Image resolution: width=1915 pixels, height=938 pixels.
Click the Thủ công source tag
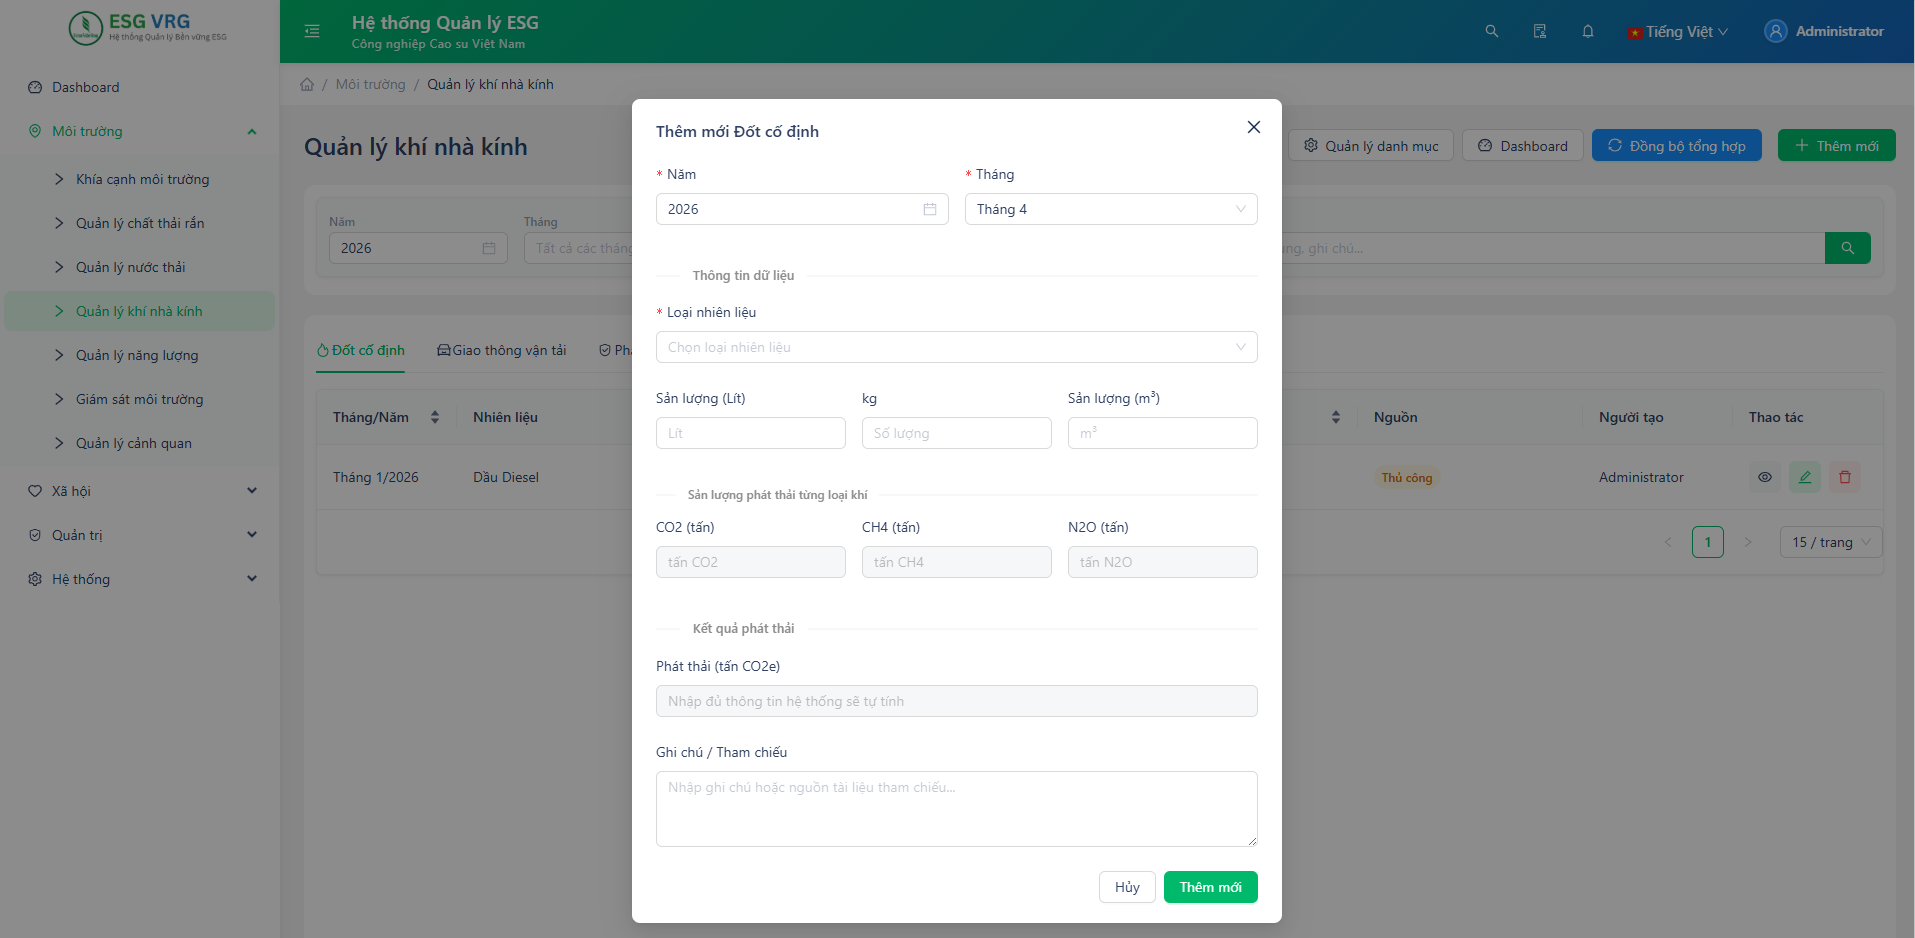[1407, 478]
